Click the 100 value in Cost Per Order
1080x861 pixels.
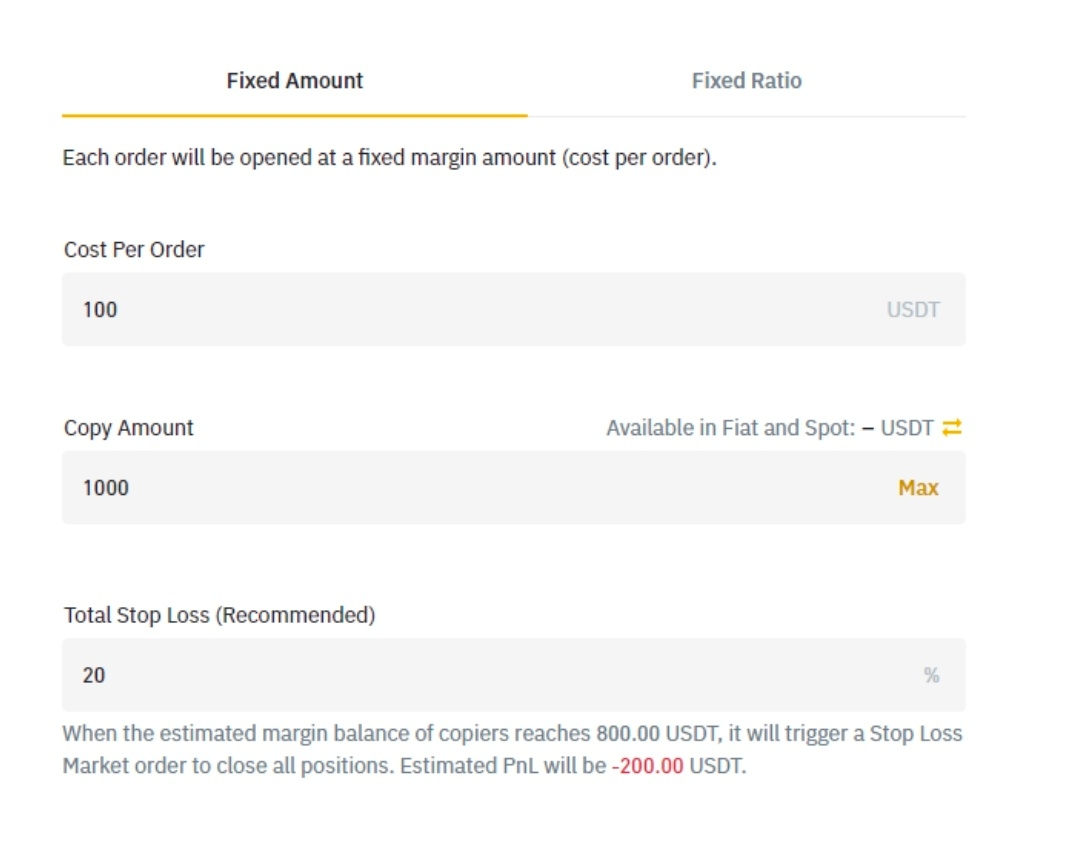100,310
